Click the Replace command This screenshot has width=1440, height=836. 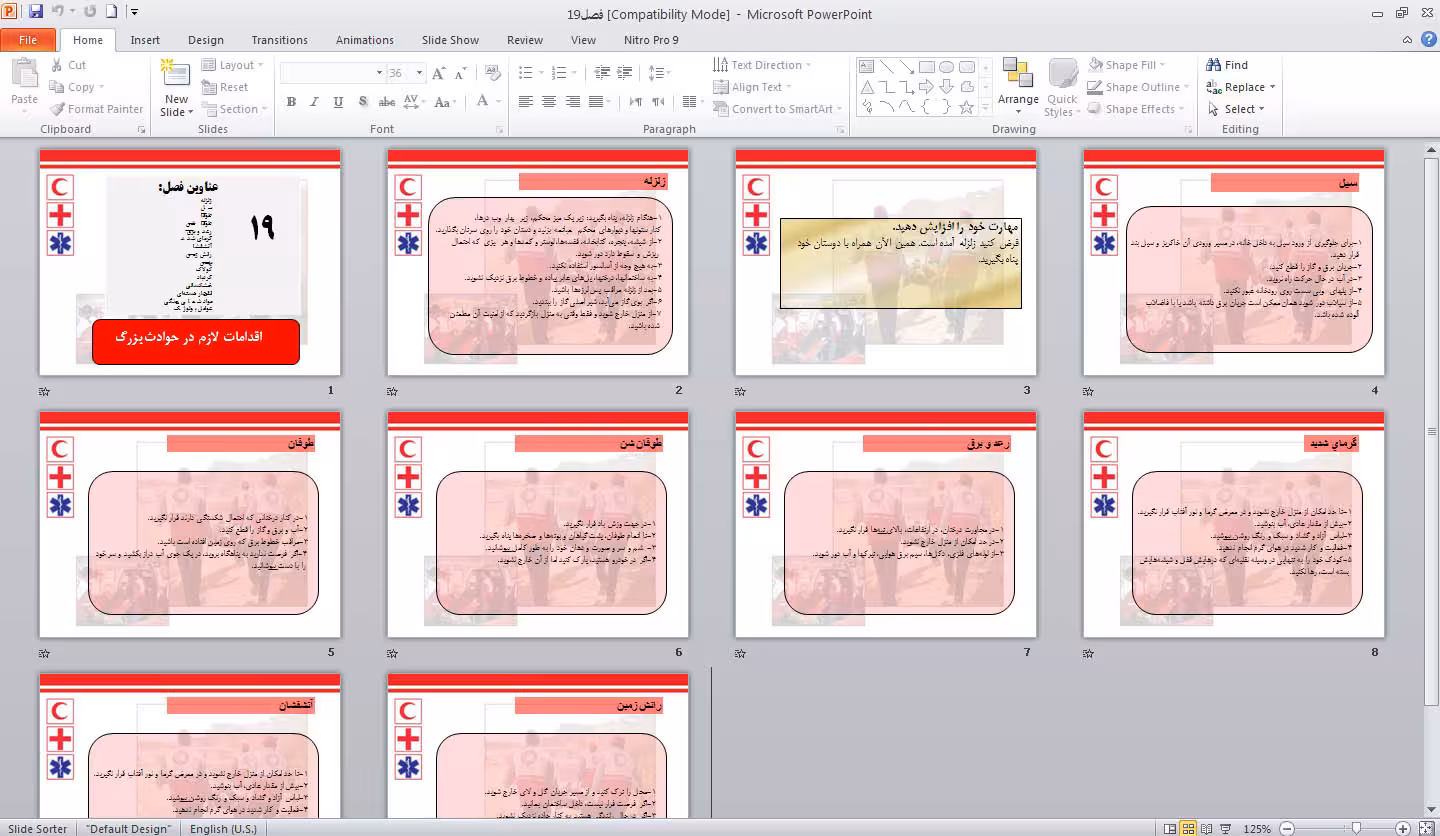tap(1241, 87)
